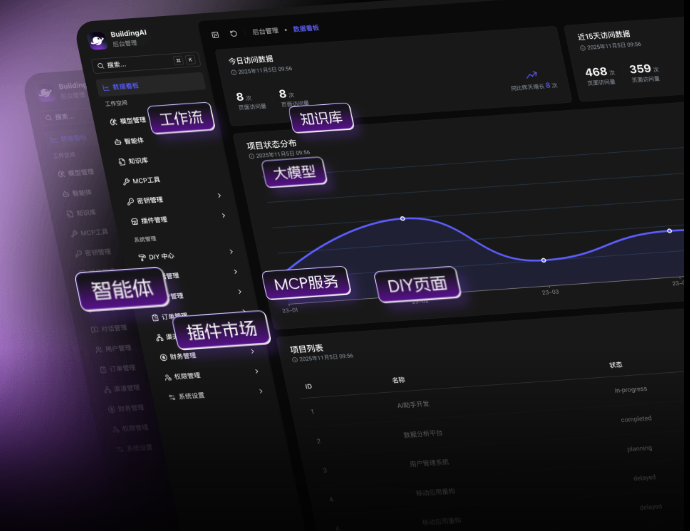Click the 23-03 axis label on chart

point(550,292)
